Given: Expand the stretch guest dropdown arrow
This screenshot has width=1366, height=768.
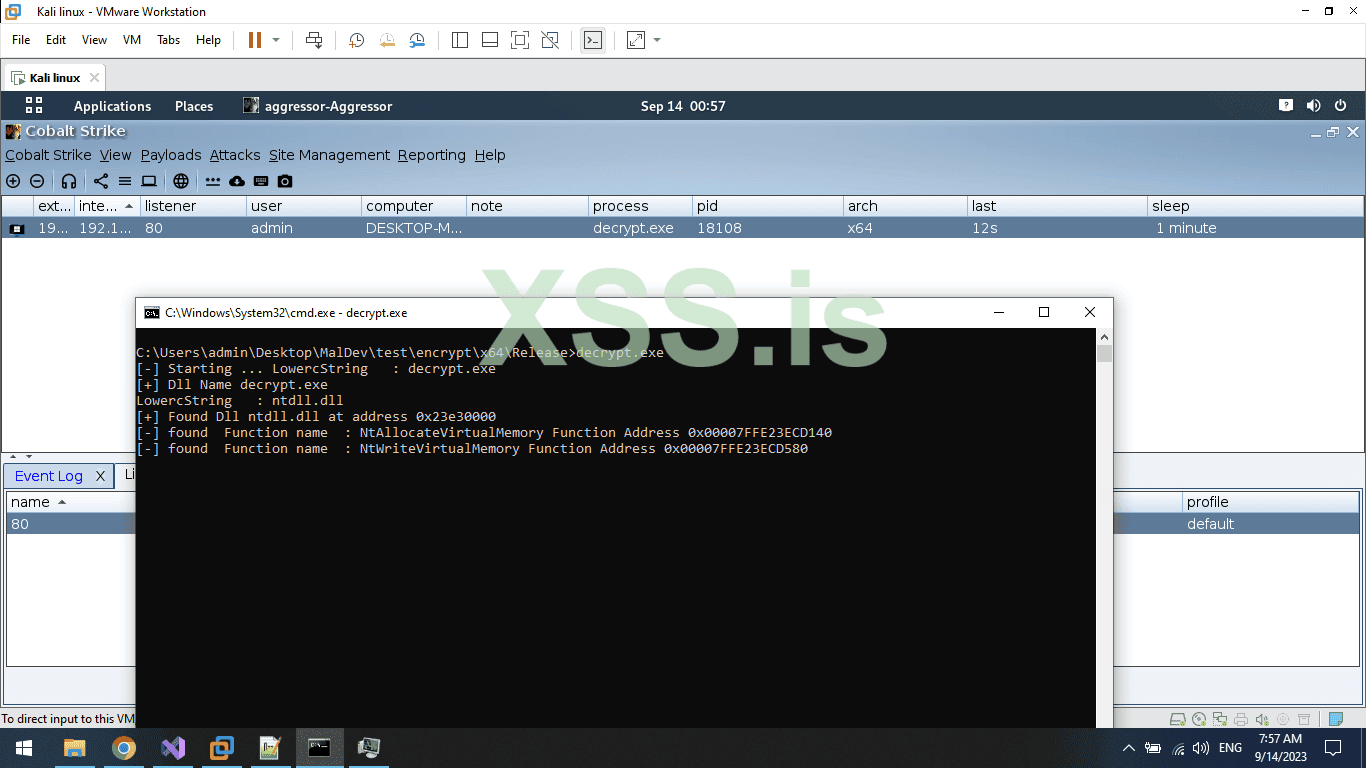Looking at the screenshot, I should tap(657, 40).
